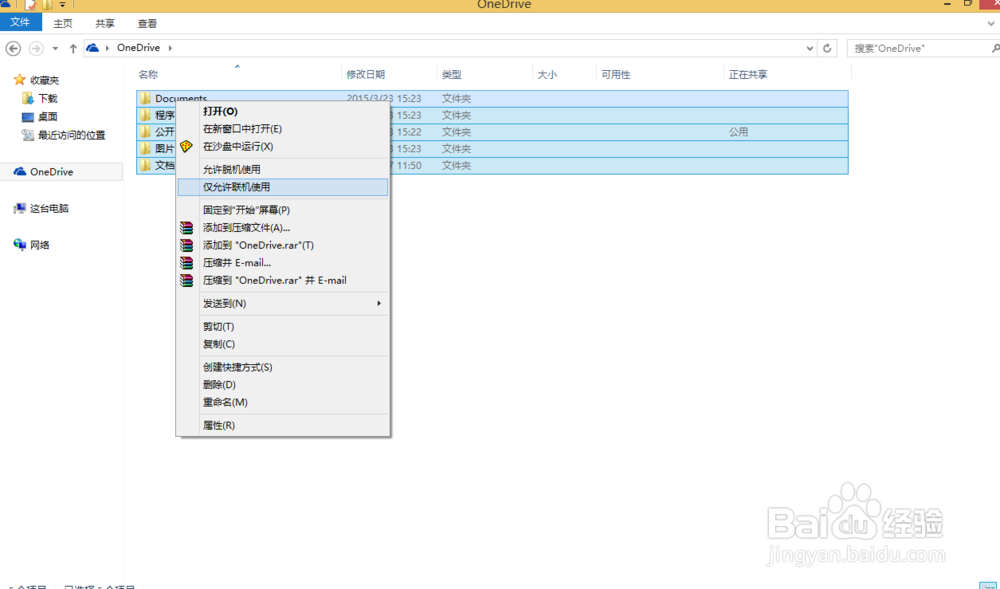Sort by the 名称 column header
Viewport: 1000px width, 589px height.
148,75
